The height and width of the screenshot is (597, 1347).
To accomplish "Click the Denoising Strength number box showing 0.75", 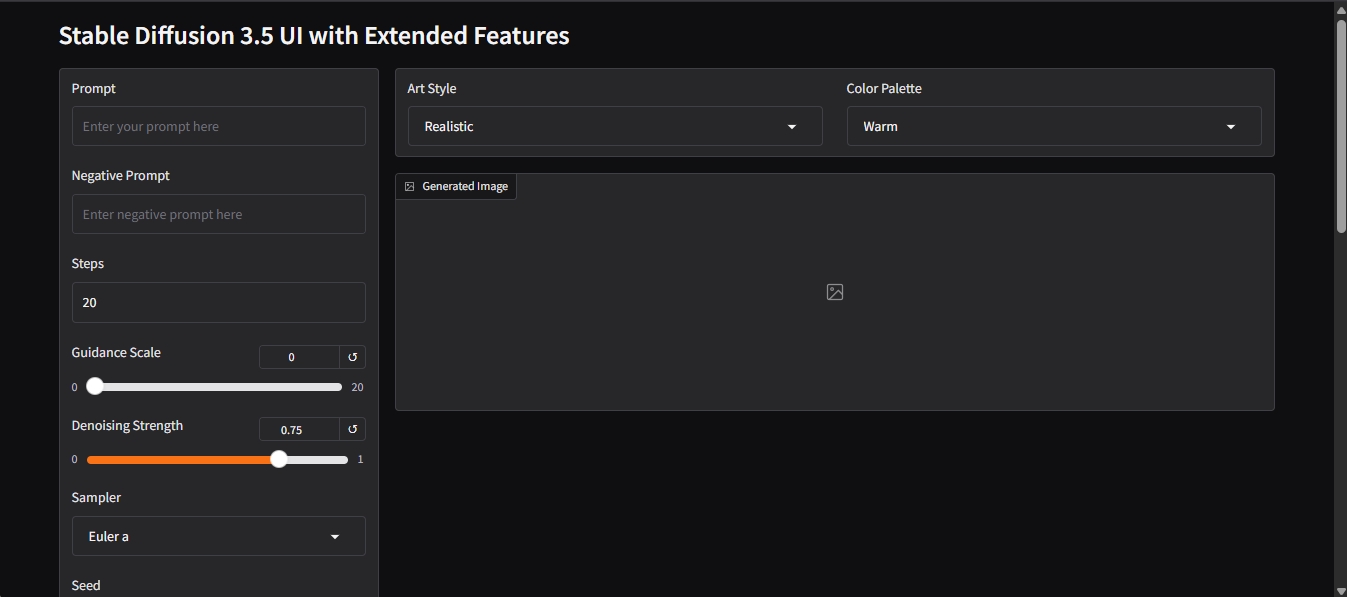I will point(299,430).
